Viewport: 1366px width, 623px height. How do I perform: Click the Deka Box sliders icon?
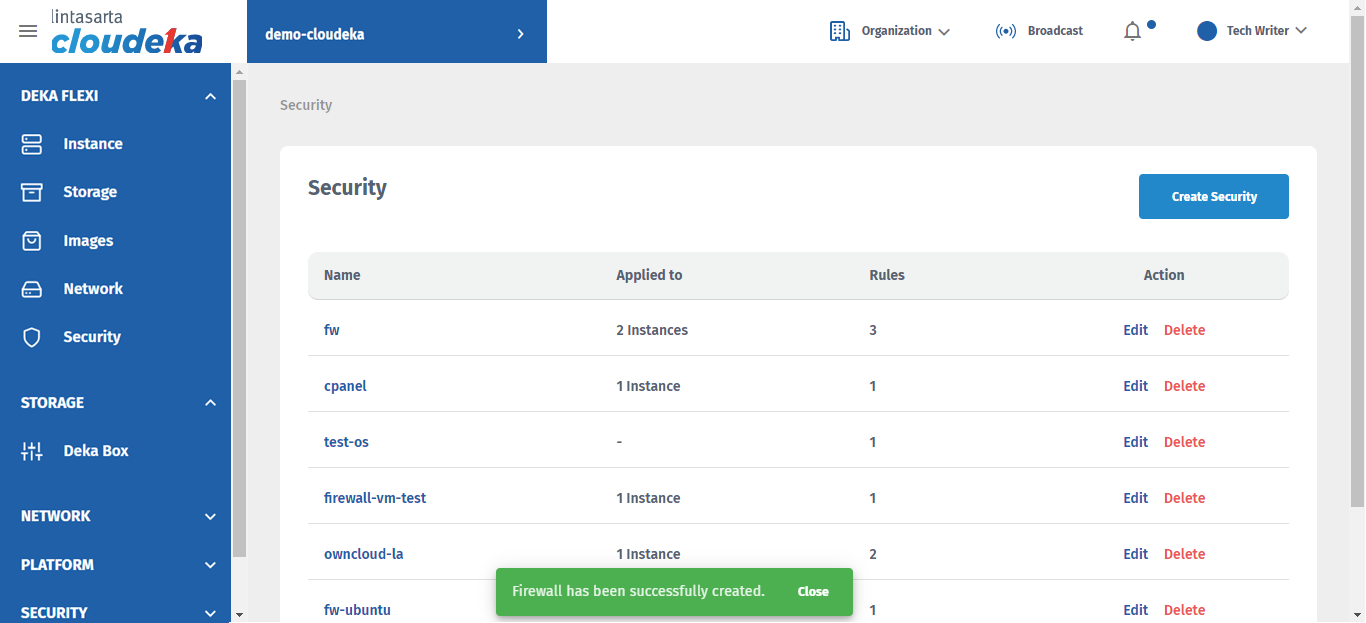32,451
